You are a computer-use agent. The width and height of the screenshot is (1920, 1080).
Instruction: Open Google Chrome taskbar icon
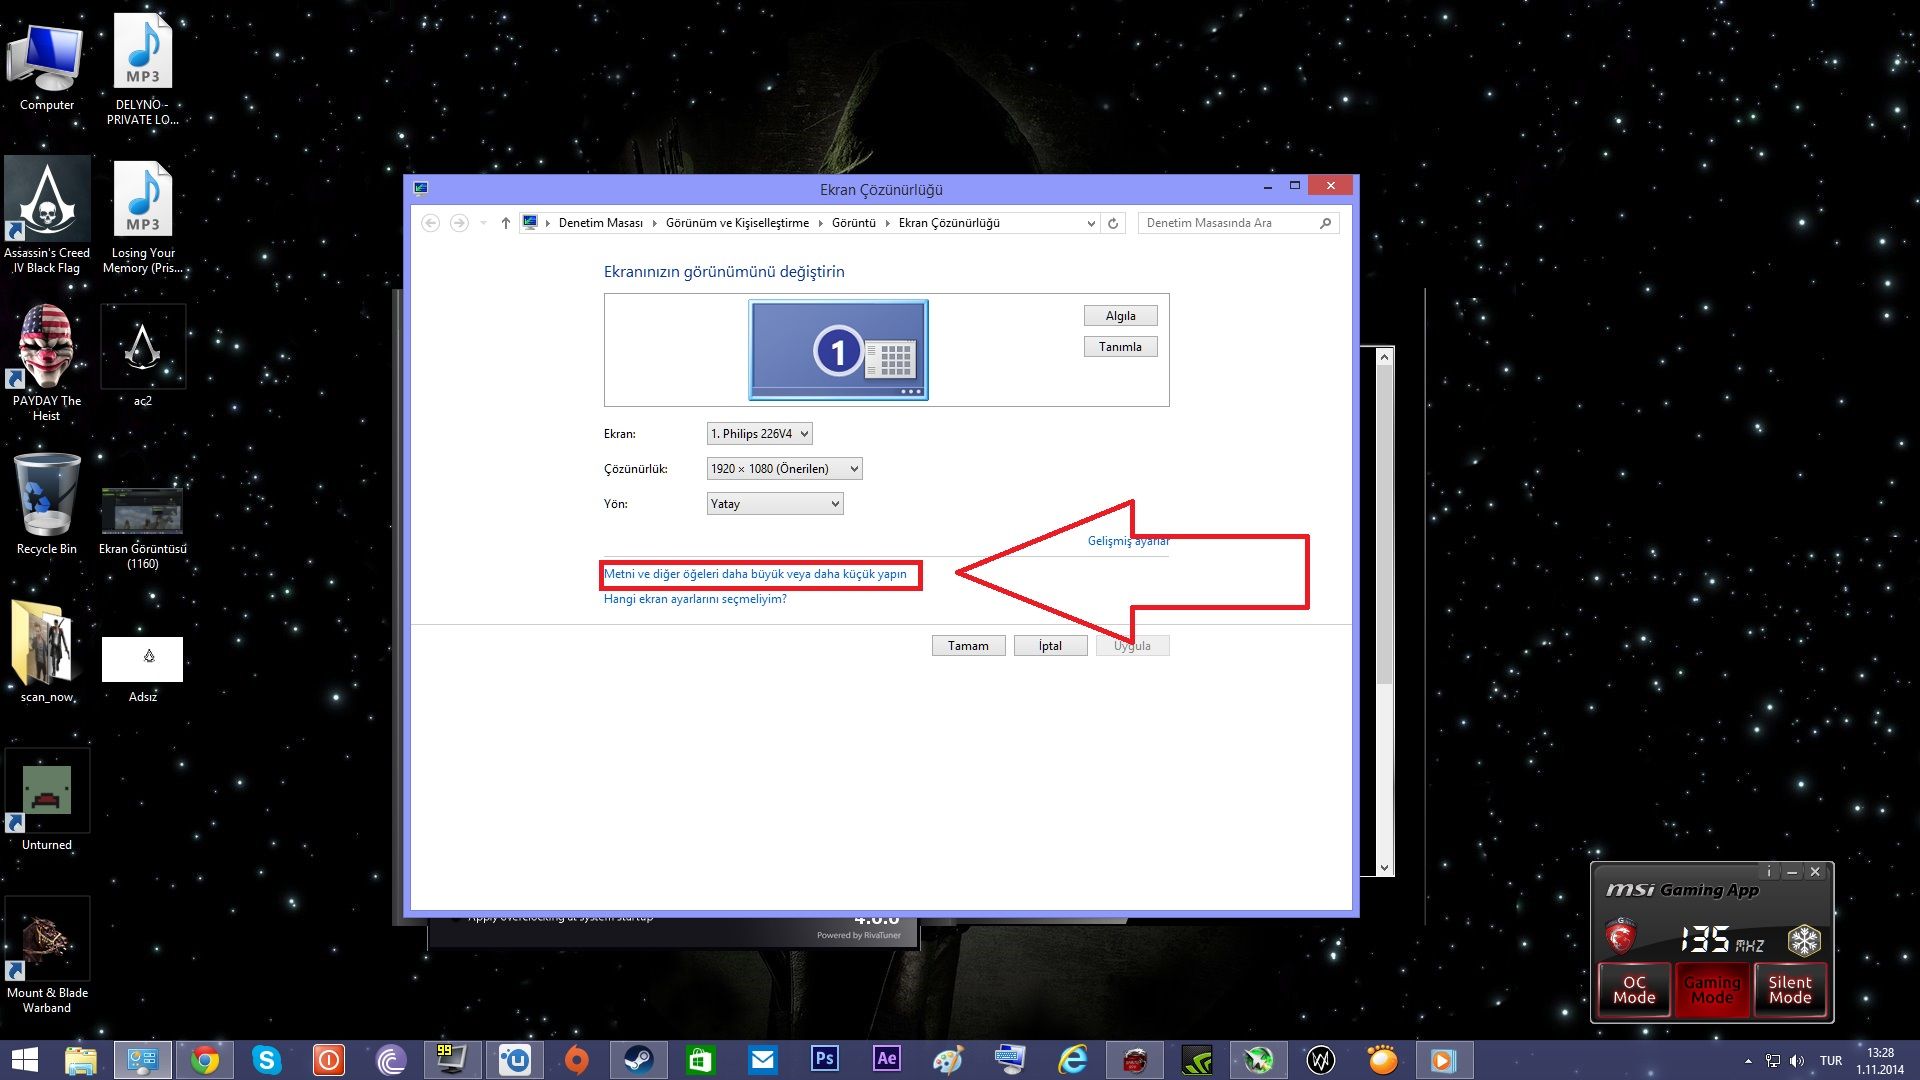click(x=205, y=1059)
